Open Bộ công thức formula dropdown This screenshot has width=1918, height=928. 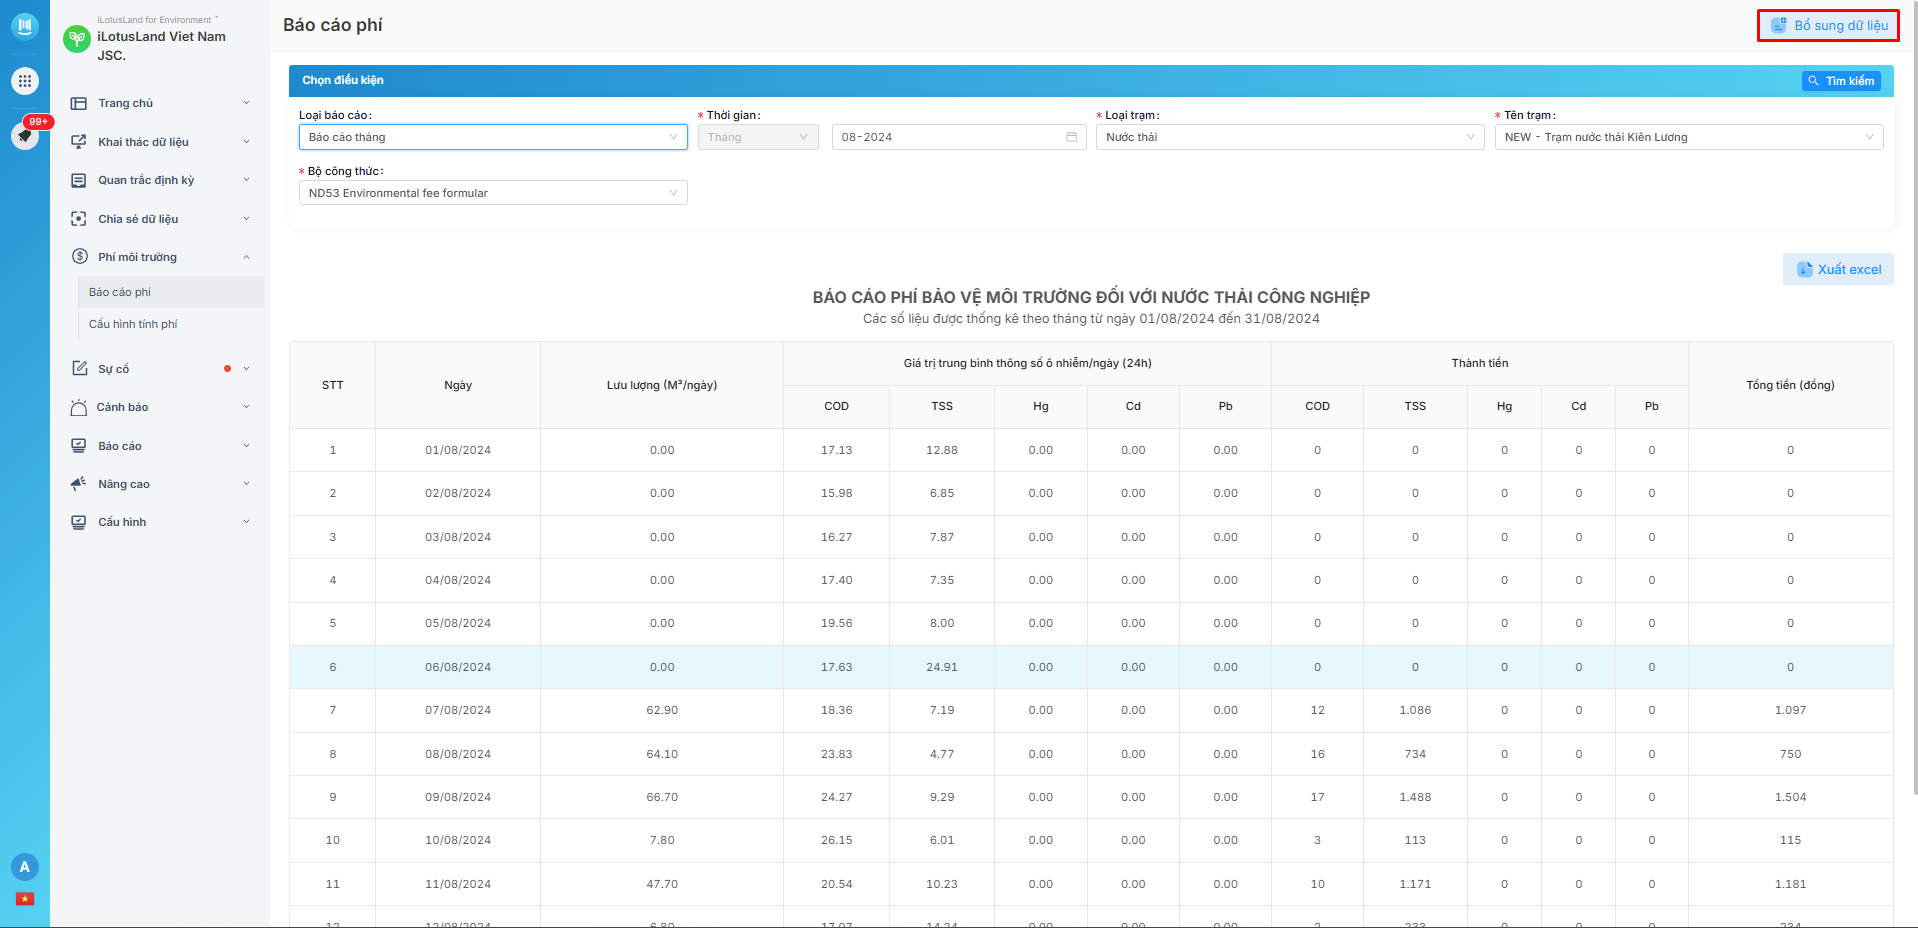pyautogui.click(x=493, y=193)
